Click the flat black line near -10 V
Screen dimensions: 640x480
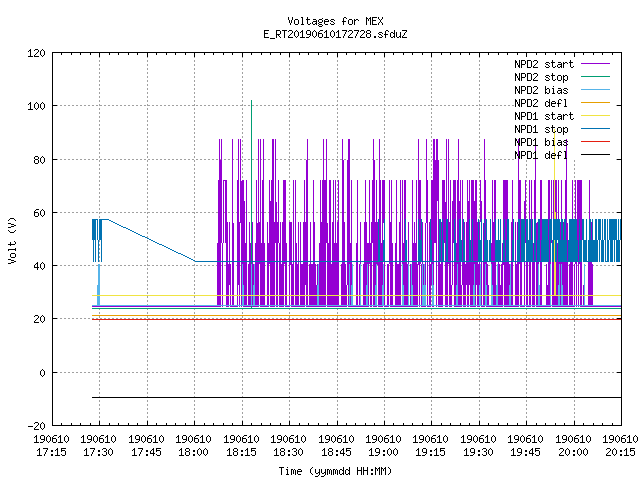coord(356,397)
